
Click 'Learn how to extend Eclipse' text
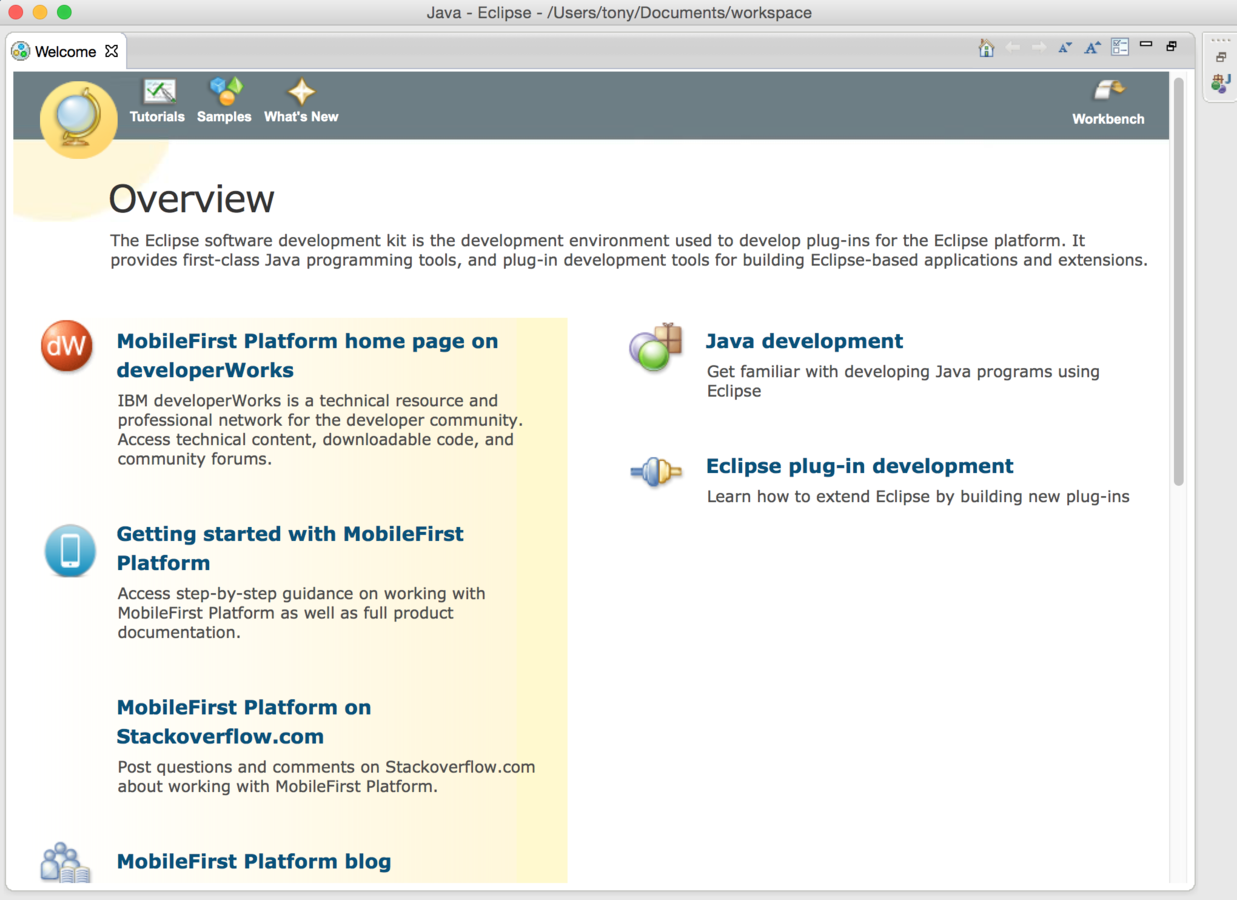pyautogui.click(x=918, y=496)
